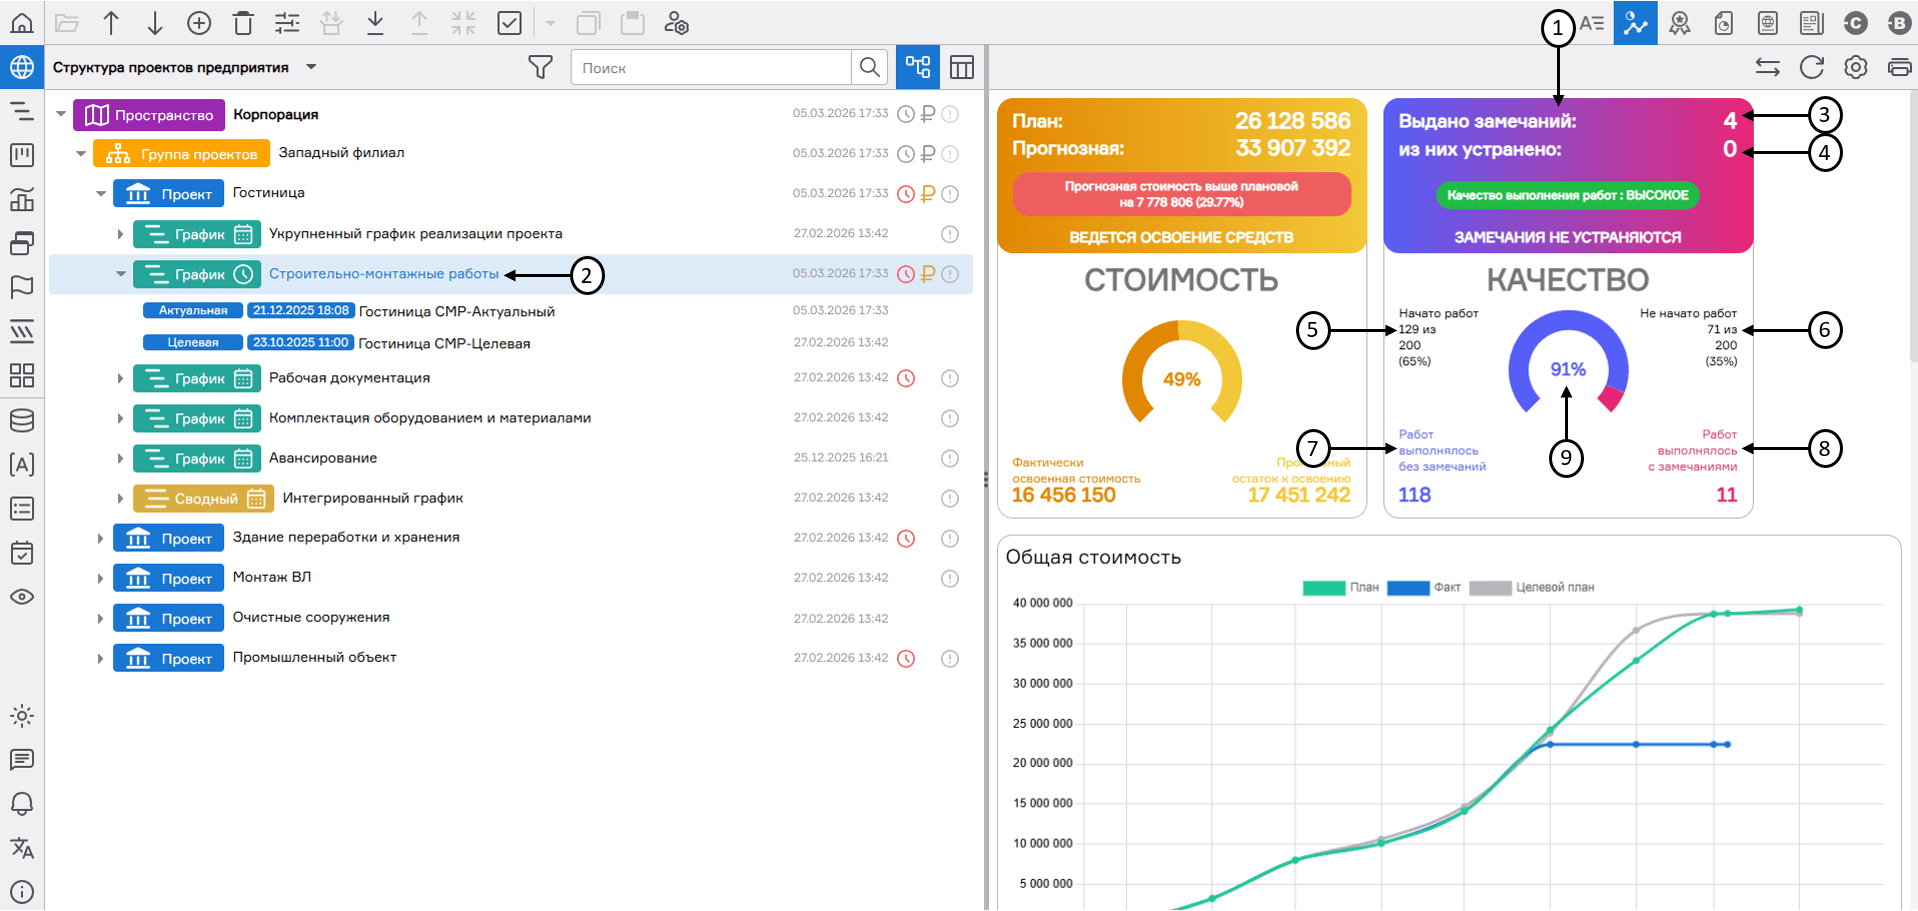Switch to table view mode
1918x911 pixels.
click(x=961, y=67)
